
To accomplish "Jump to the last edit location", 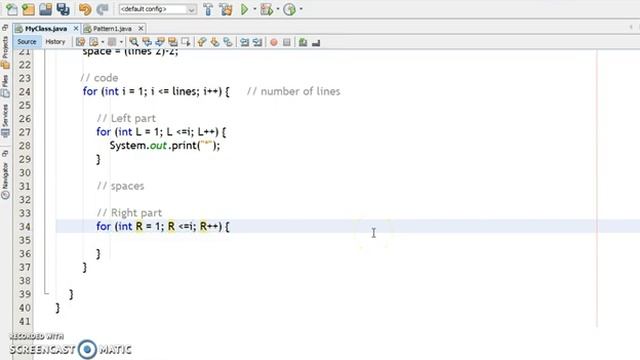I will tap(80, 42).
